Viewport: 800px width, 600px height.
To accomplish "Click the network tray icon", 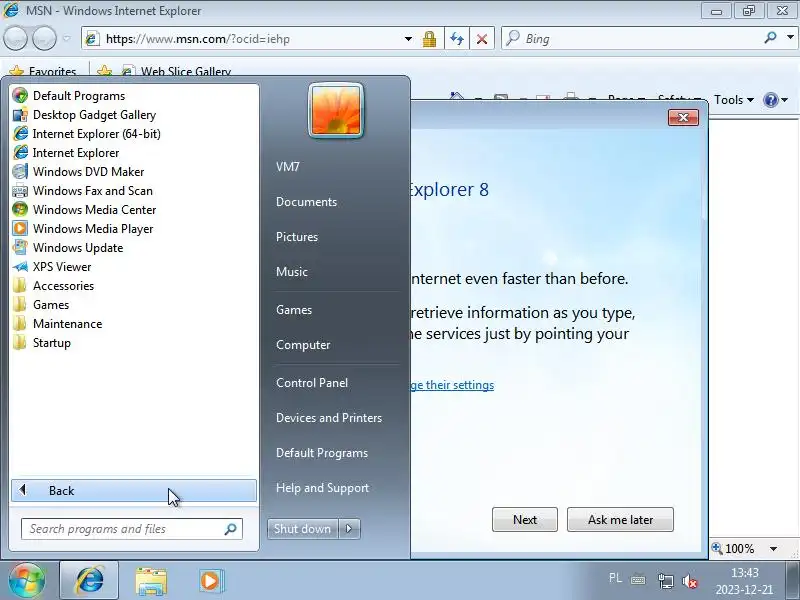I will (x=665, y=581).
